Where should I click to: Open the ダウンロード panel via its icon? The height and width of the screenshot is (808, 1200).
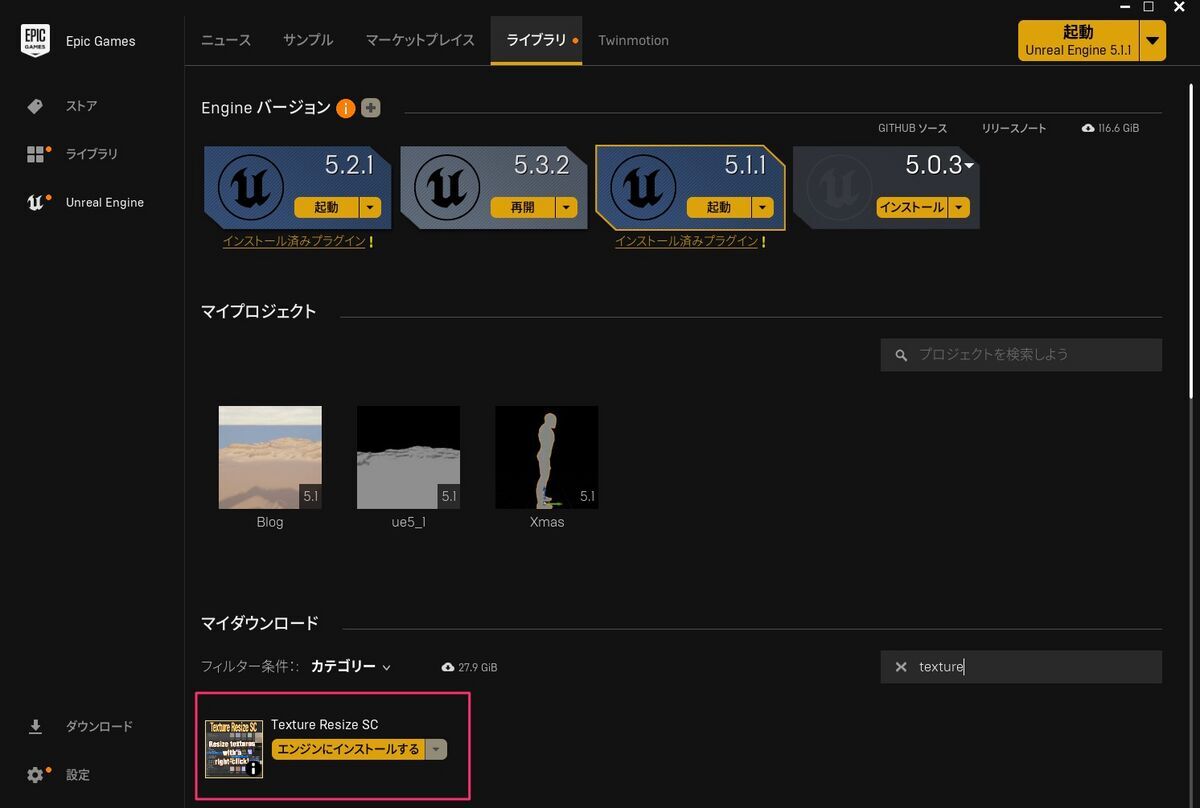[x=37, y=726]
